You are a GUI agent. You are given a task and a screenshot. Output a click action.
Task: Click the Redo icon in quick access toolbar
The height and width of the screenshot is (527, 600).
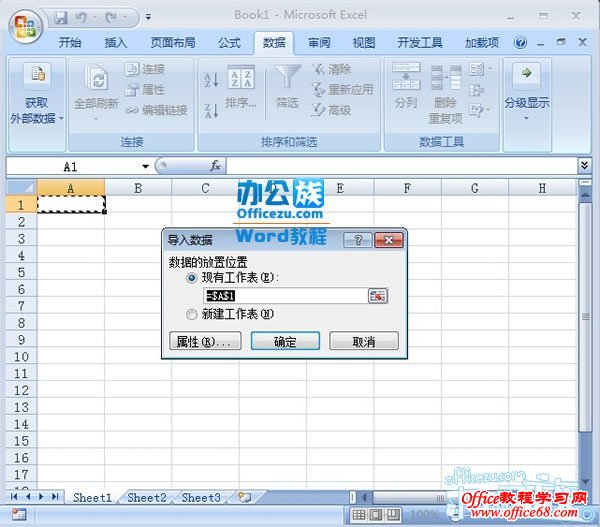111,18
